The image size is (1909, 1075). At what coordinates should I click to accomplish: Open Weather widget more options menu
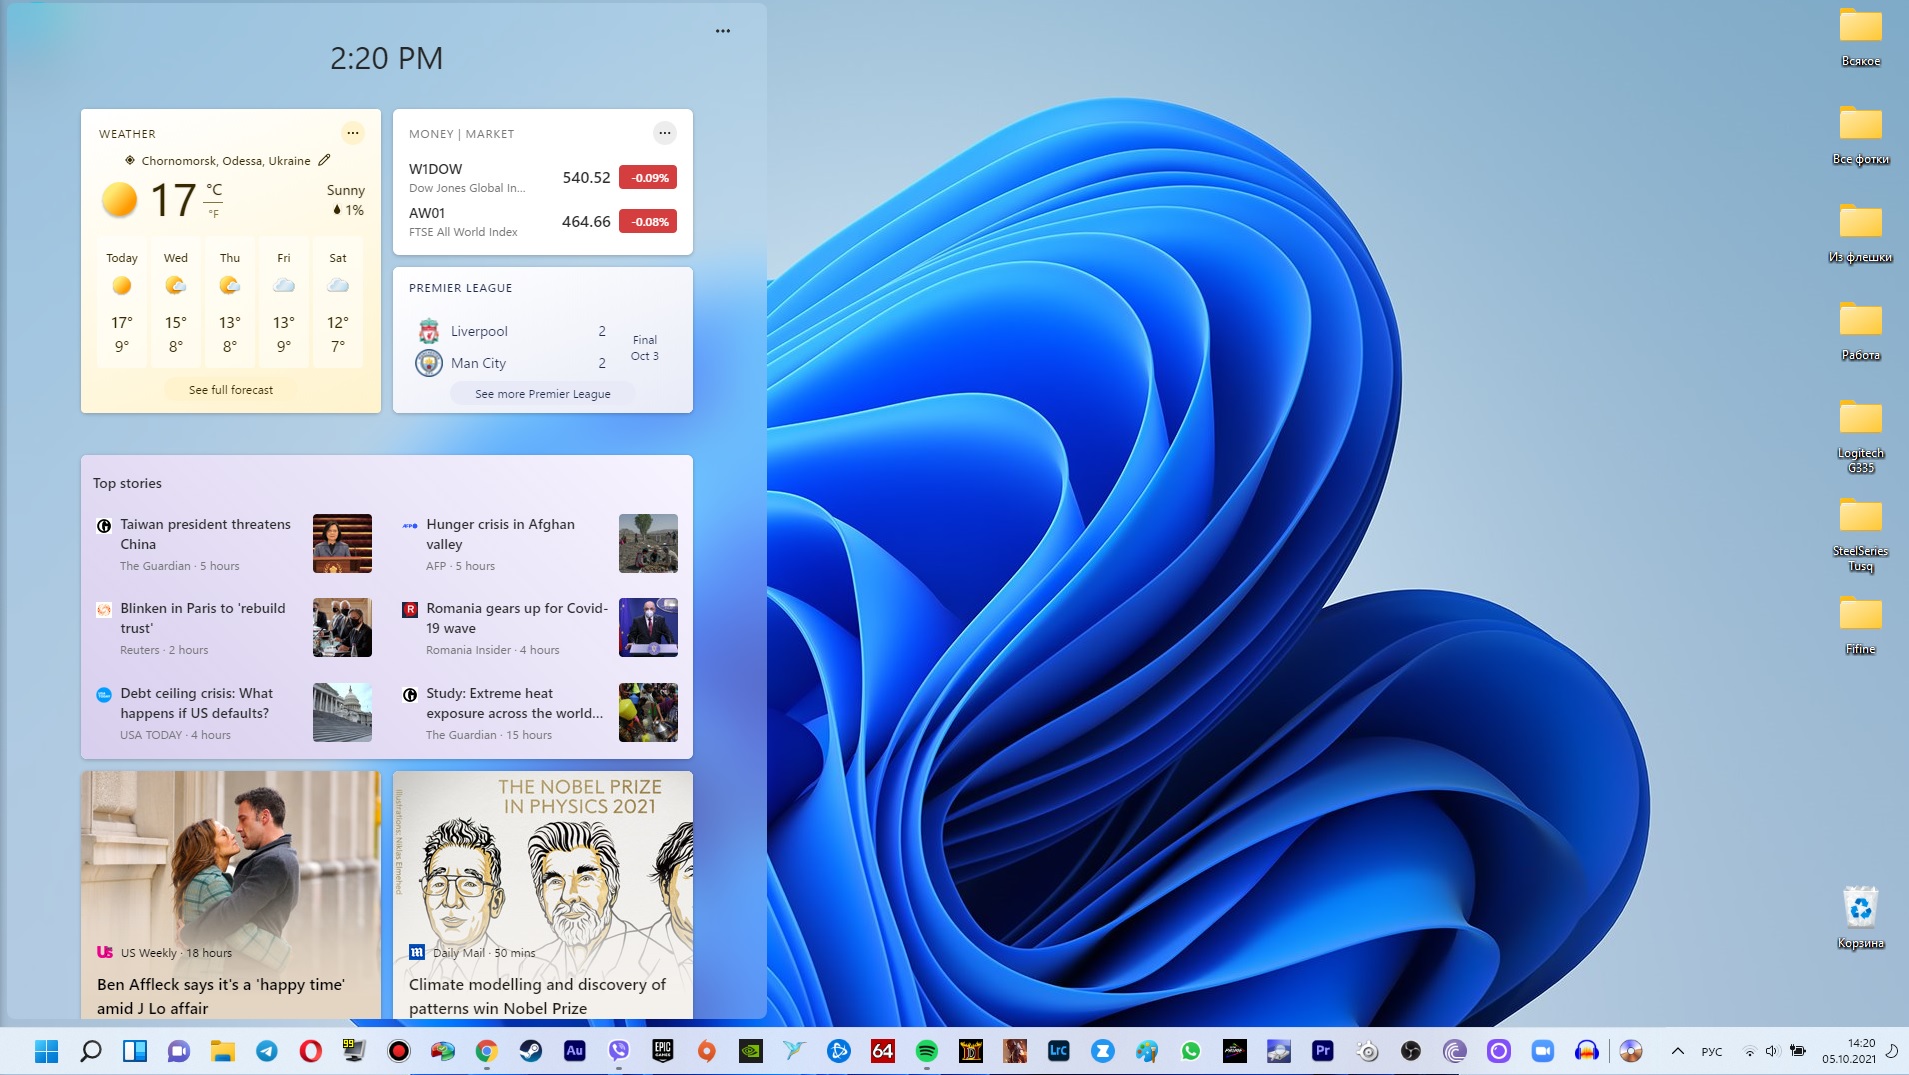coord(353,133)
